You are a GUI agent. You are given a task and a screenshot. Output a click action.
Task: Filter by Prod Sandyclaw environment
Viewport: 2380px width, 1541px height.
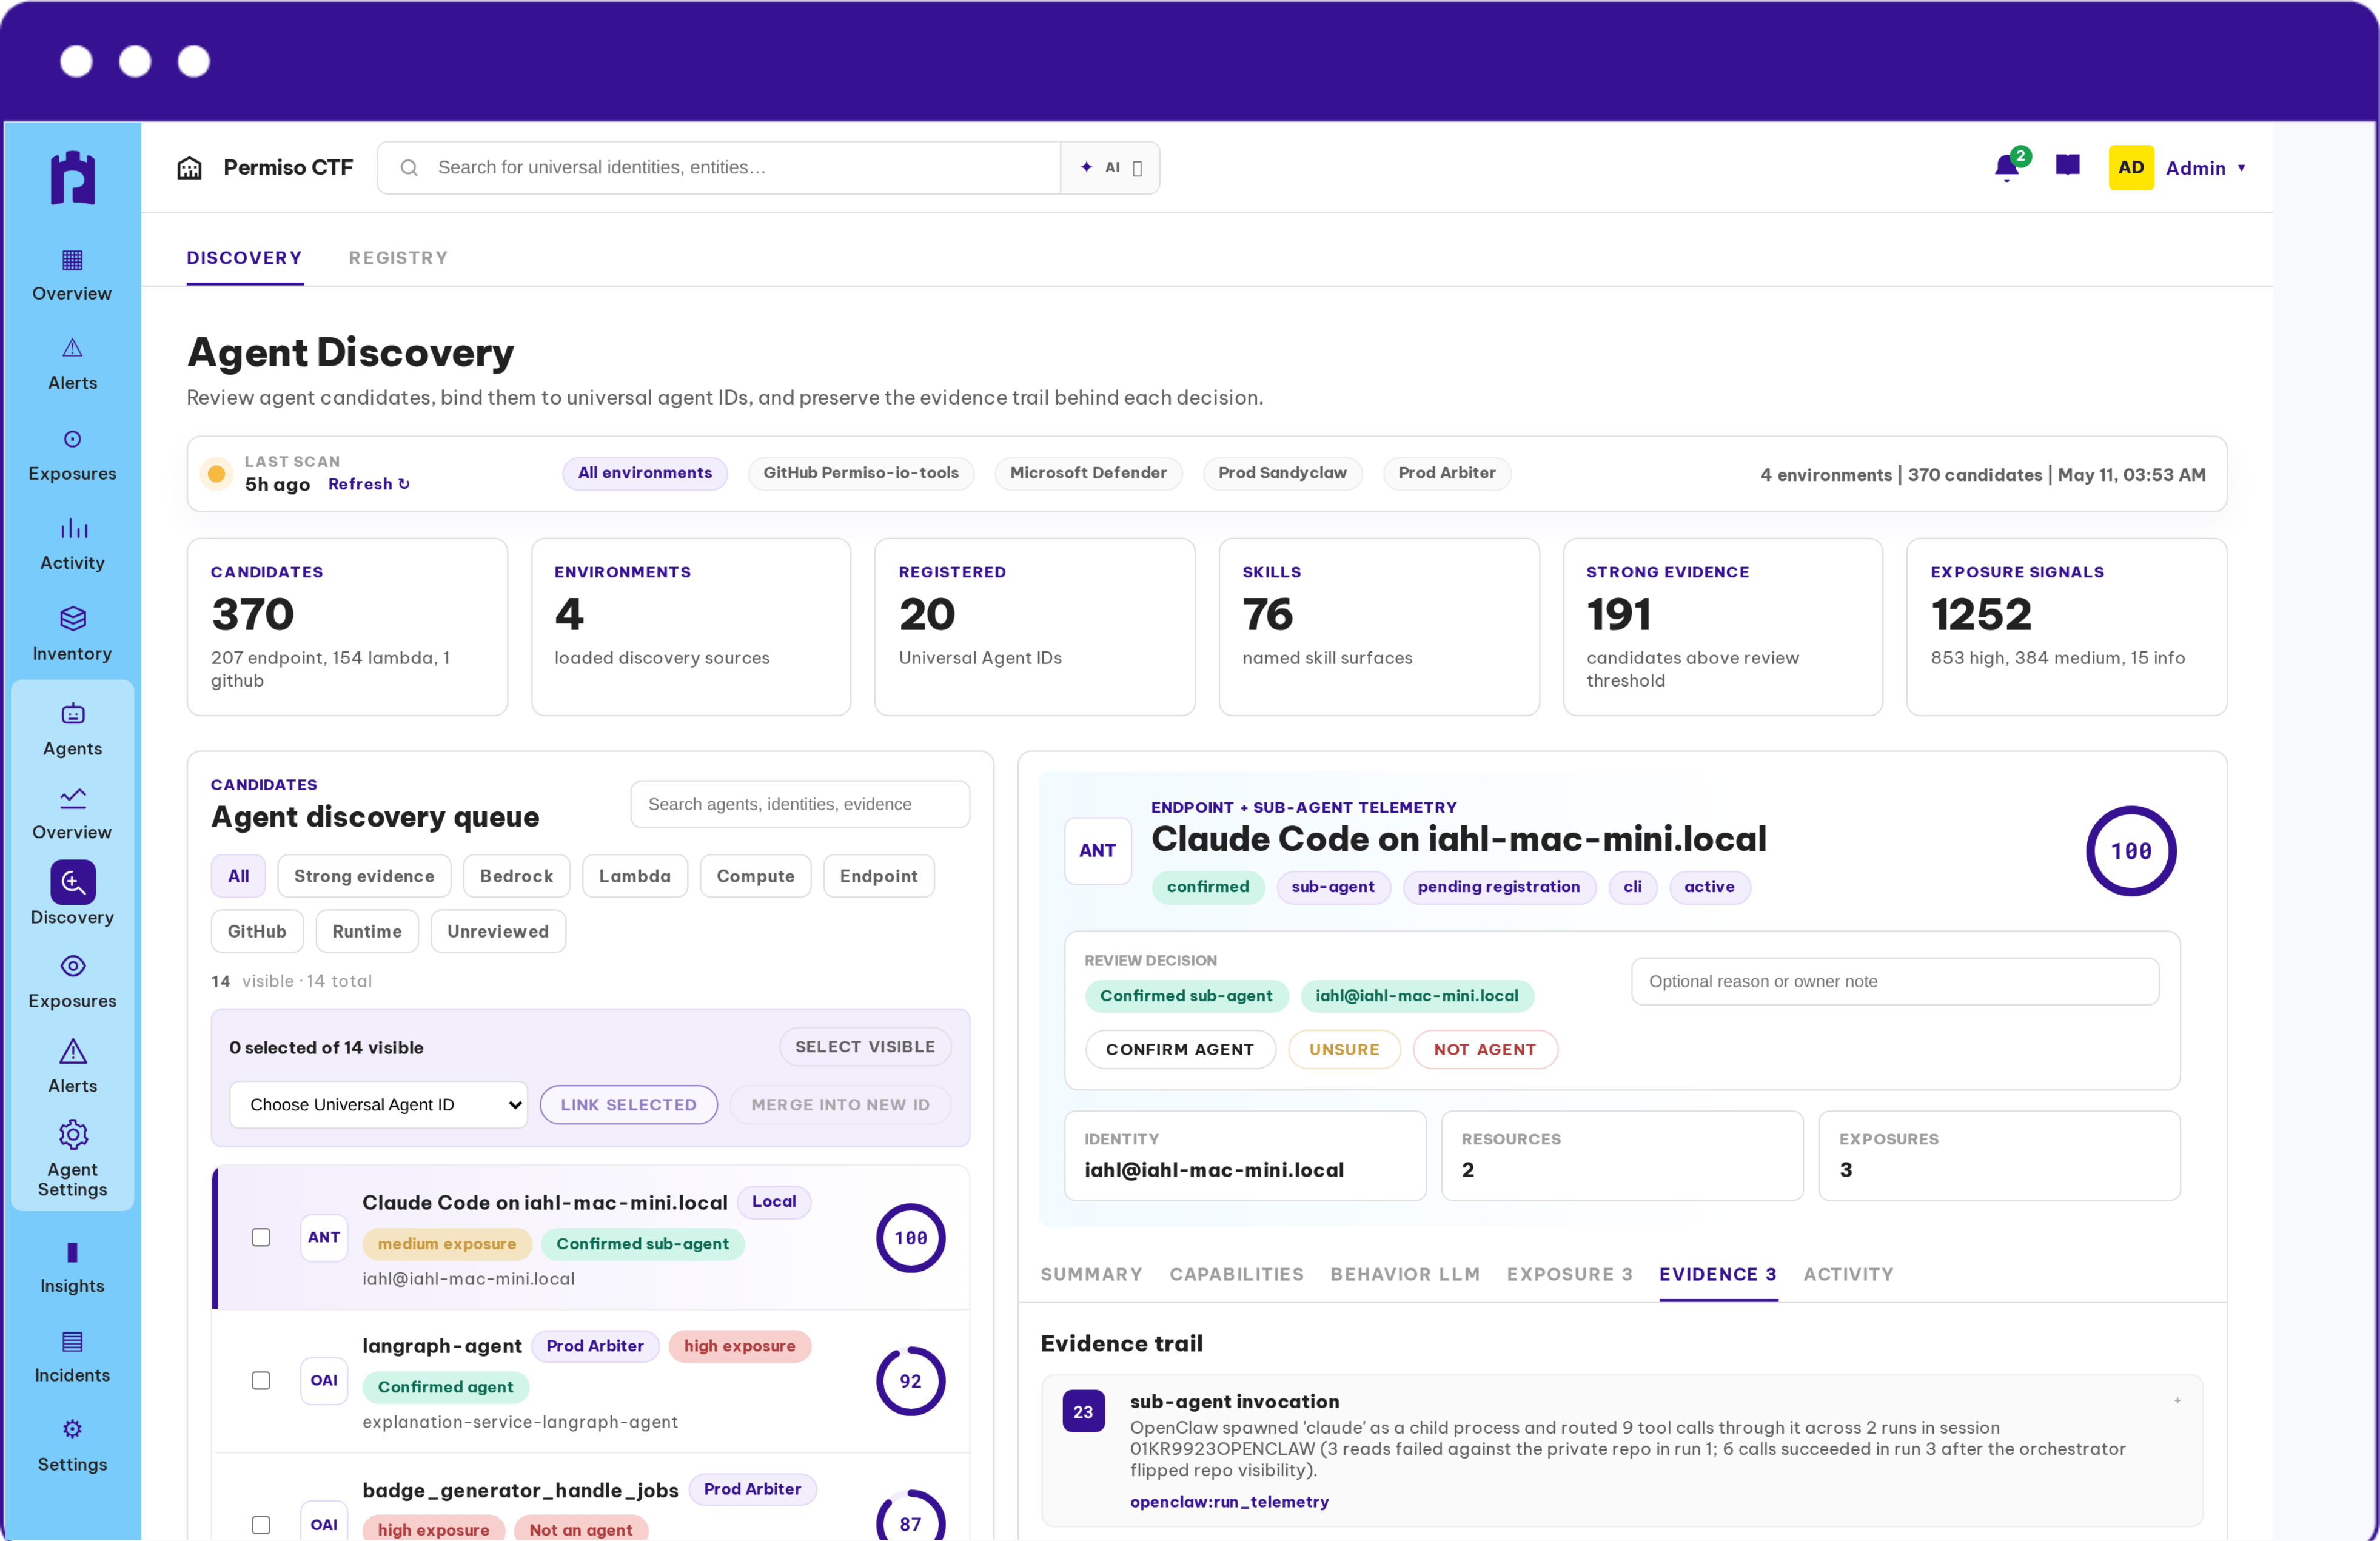[1282, 474]
